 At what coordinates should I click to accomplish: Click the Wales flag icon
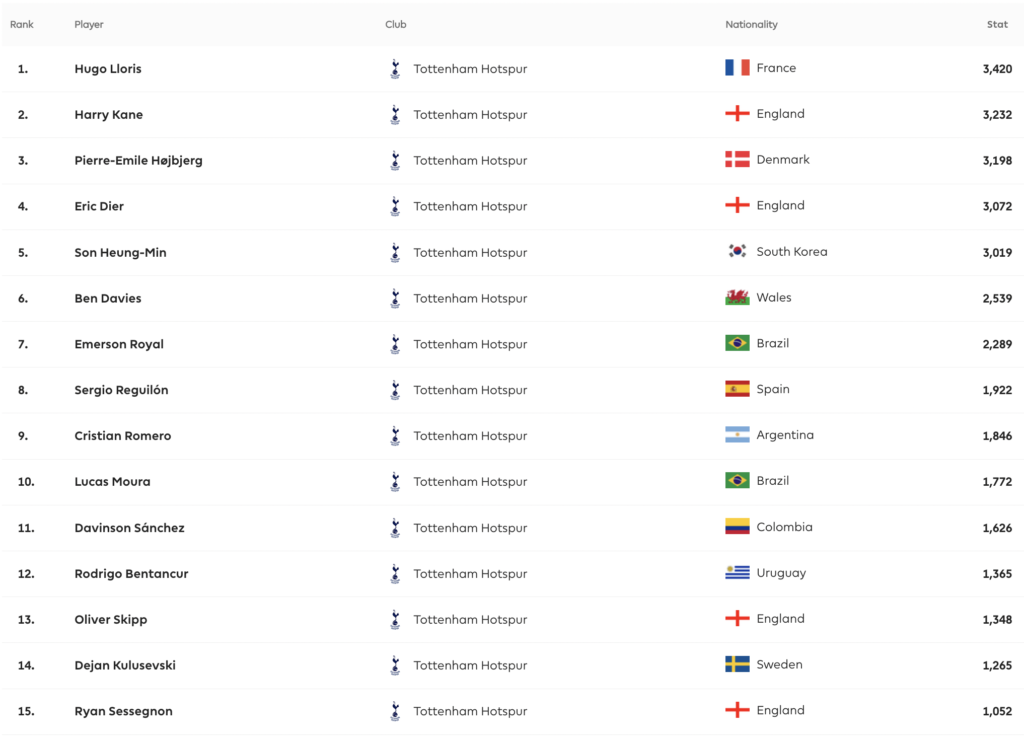pyautogui.click(x=737, y=298)
